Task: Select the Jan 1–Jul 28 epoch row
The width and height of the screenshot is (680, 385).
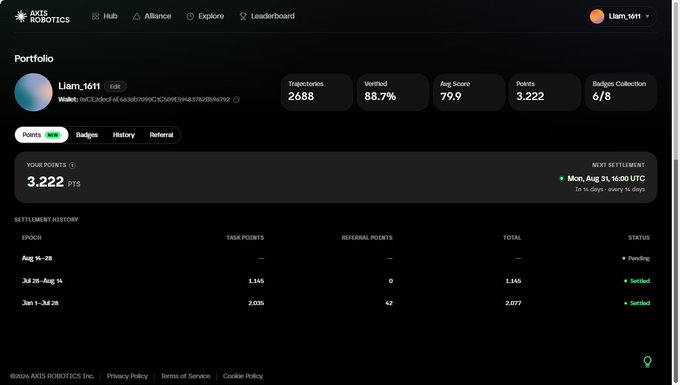Action: pyautogui.click(x=336, y=303)
